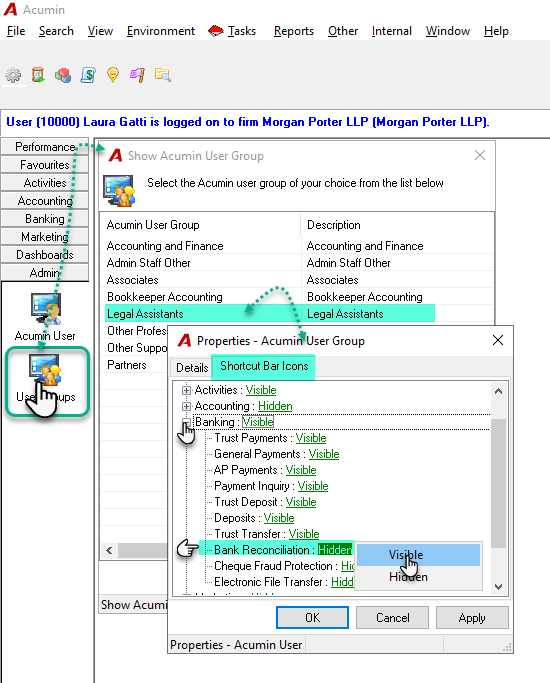This screenshot has height=683, width=550.
Task: Click the gear settings toolbar icon
Action: [13, 75]
